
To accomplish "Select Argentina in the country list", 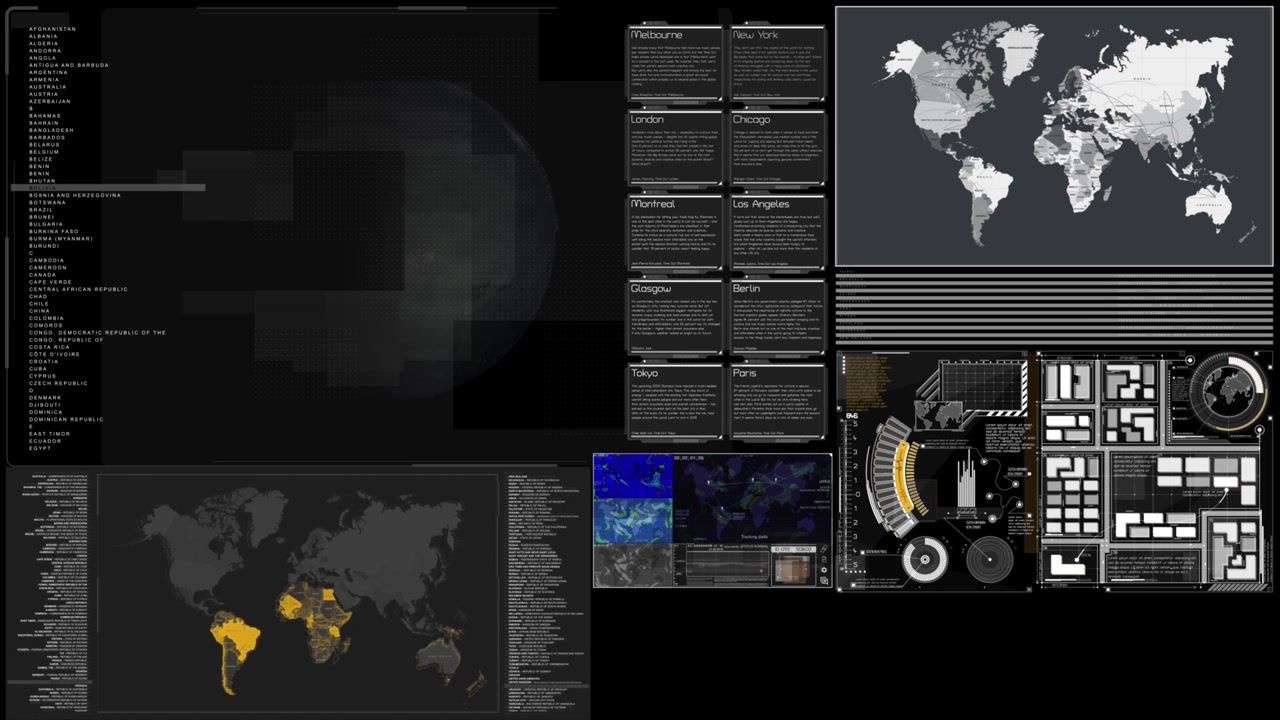I will (48, 73).
